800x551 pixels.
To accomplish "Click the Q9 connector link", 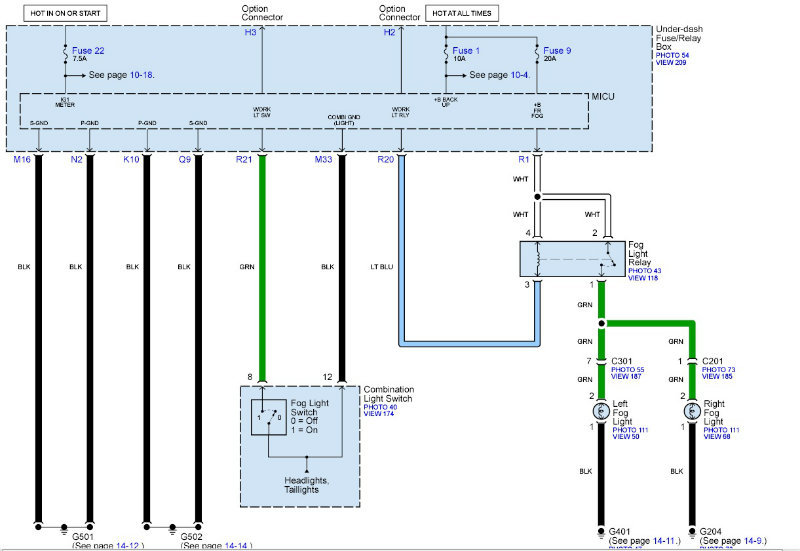I will (185, 159).
